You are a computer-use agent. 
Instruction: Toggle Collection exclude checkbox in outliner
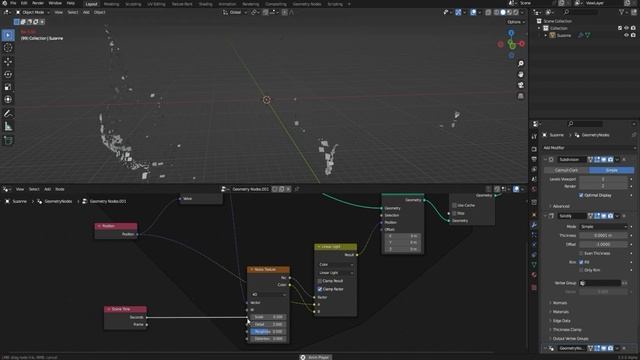[620, 28]
